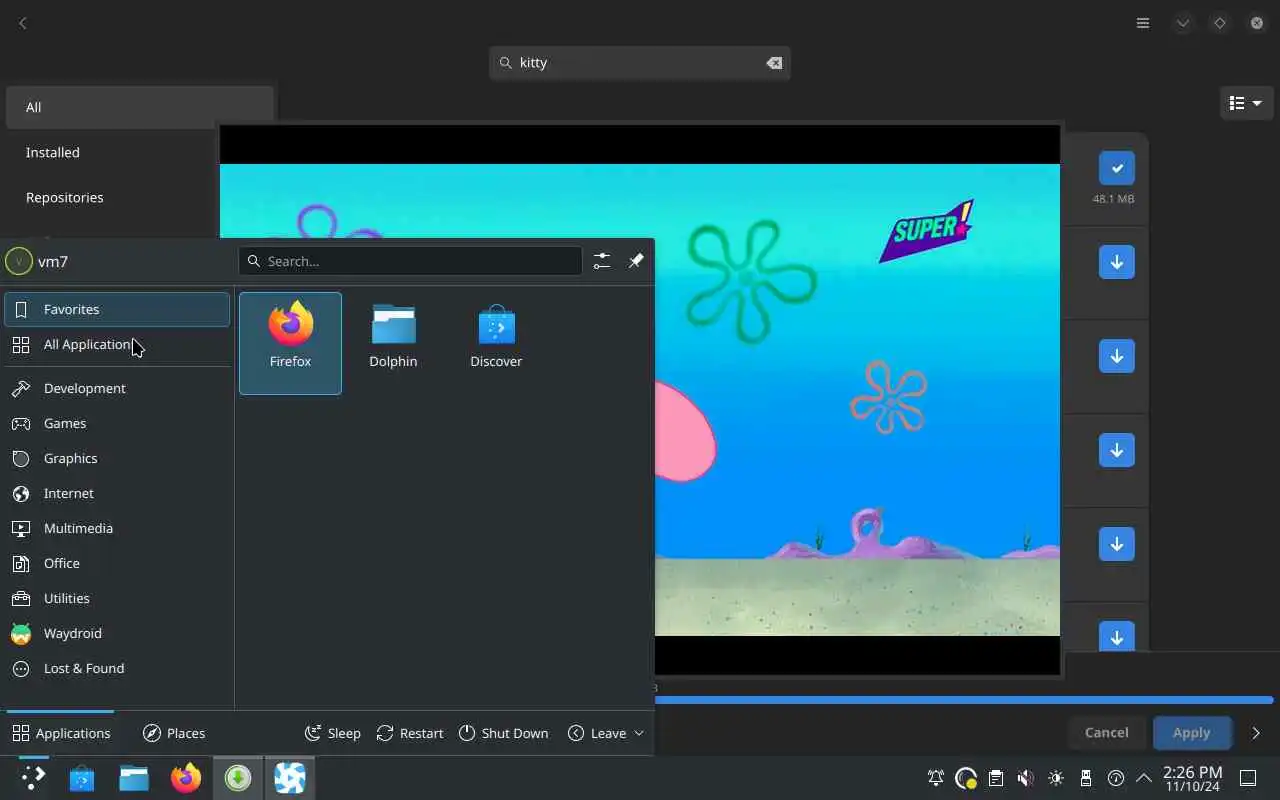
Task: Open the All Applications category
Action: click(x=117, y=344)
